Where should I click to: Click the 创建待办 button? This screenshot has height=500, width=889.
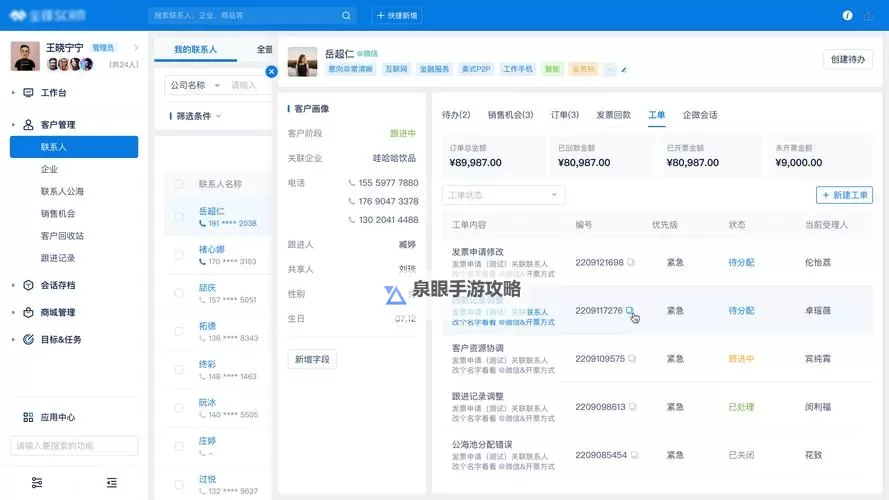848,60
